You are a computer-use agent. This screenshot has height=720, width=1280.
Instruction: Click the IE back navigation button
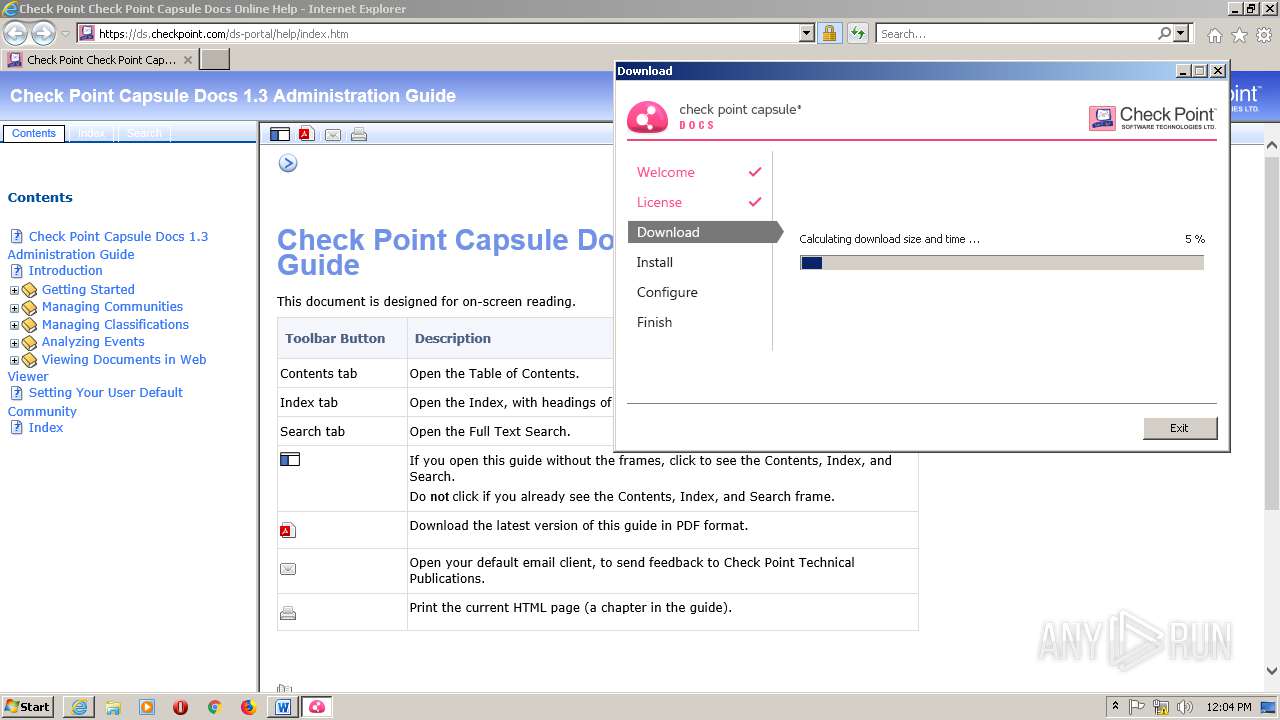pos(16,33)
